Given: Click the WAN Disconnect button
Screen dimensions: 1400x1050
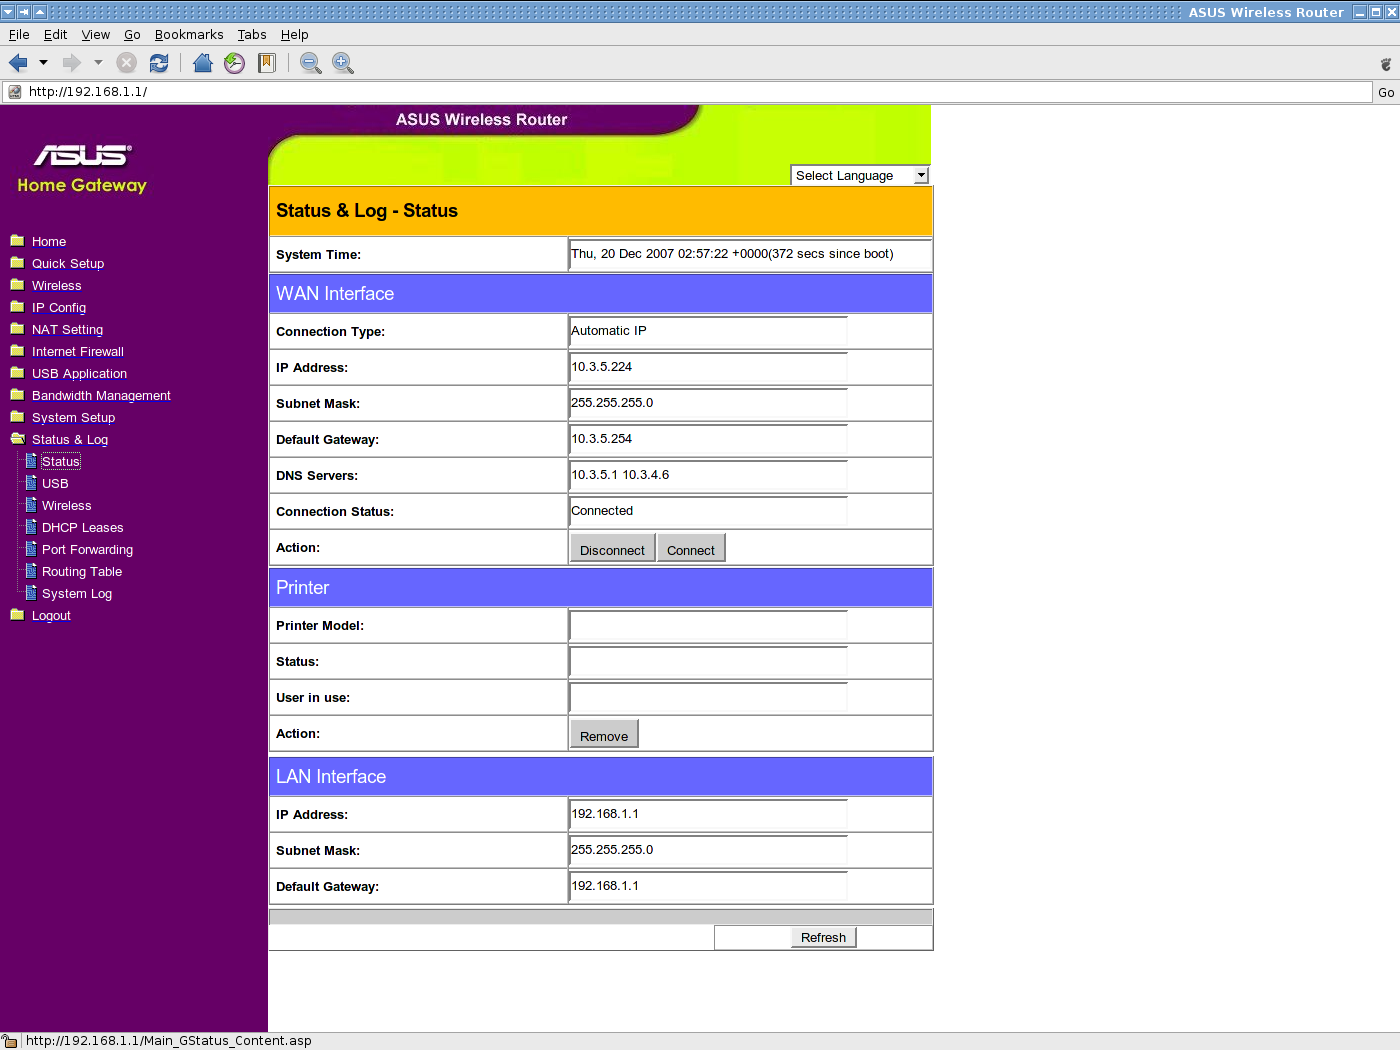Looking at the screenshot, I should coord(612,549).
